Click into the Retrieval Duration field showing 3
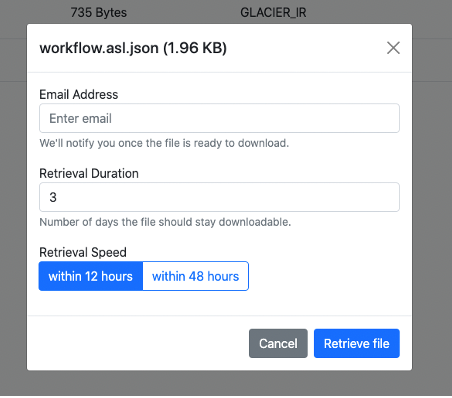The width and height of the screenshot is (452, 398). click(219, 197)
